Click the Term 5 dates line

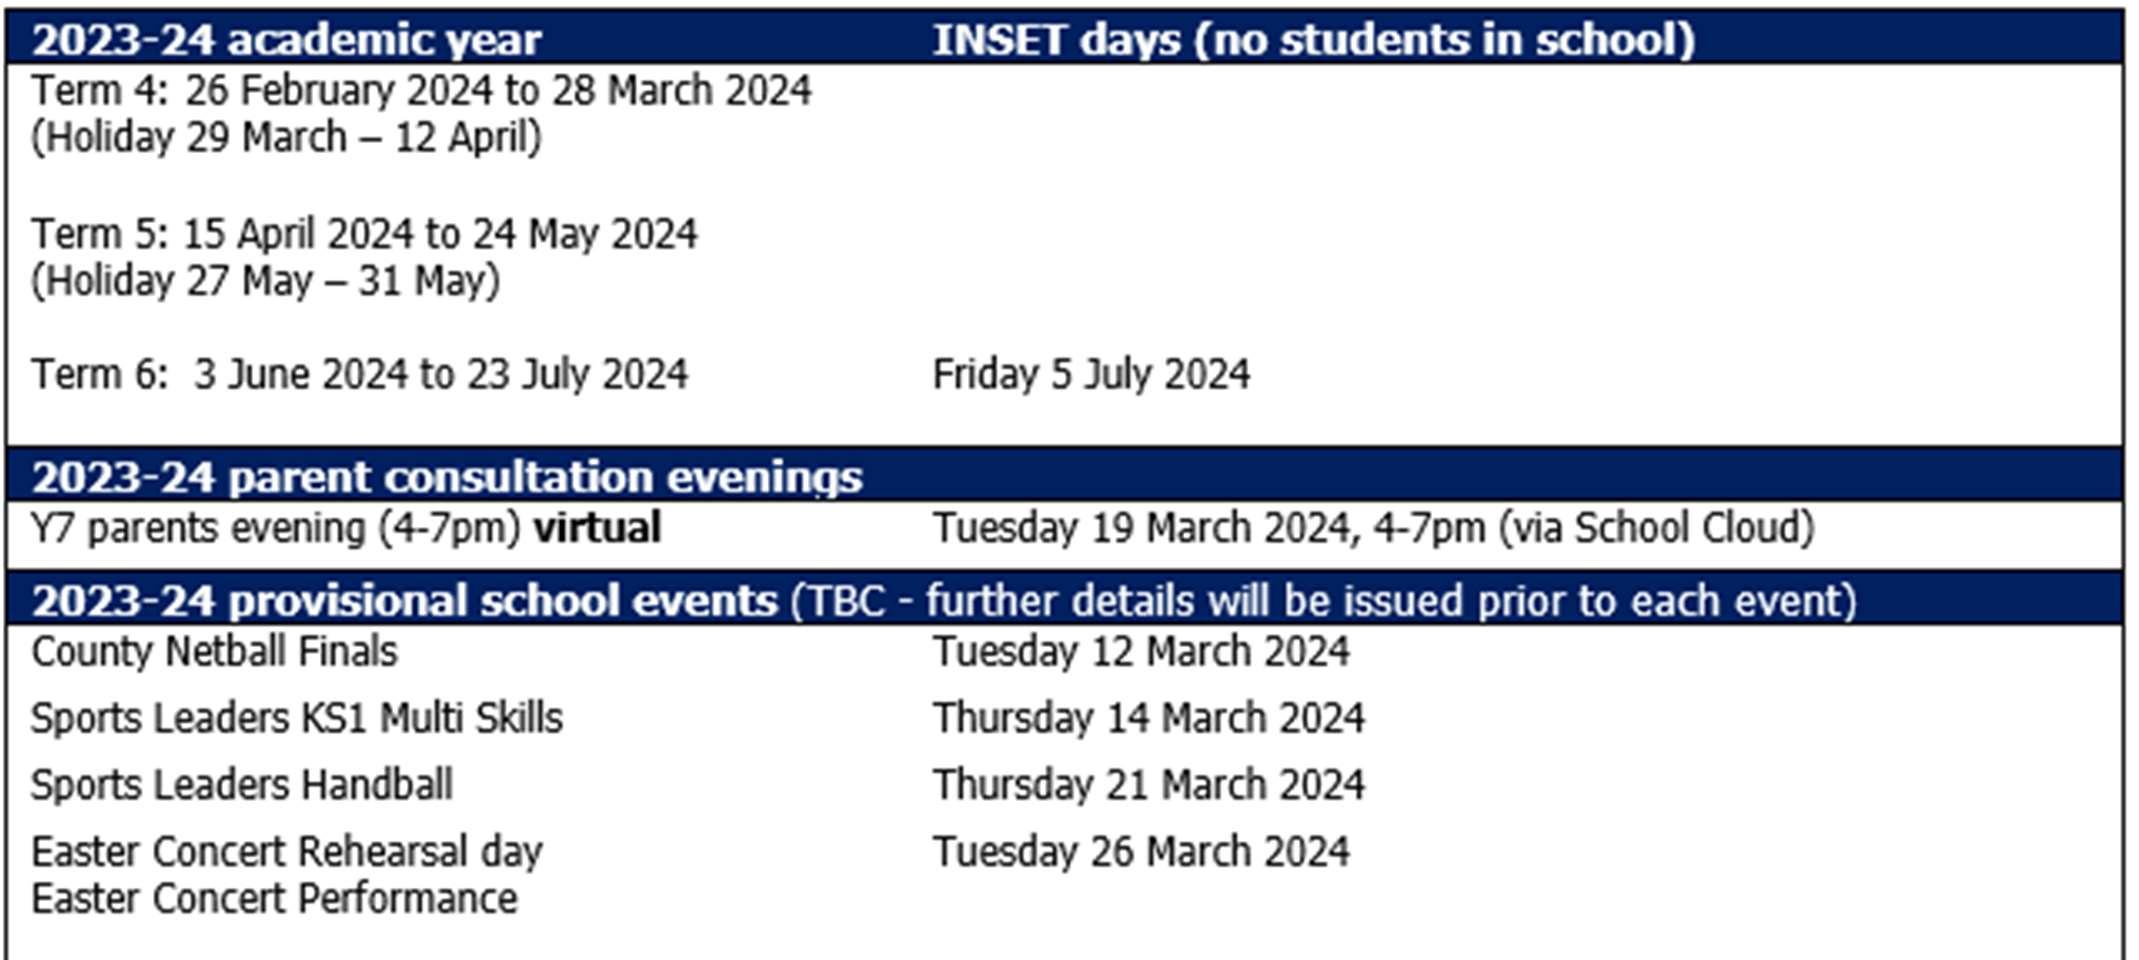(364, 235)
